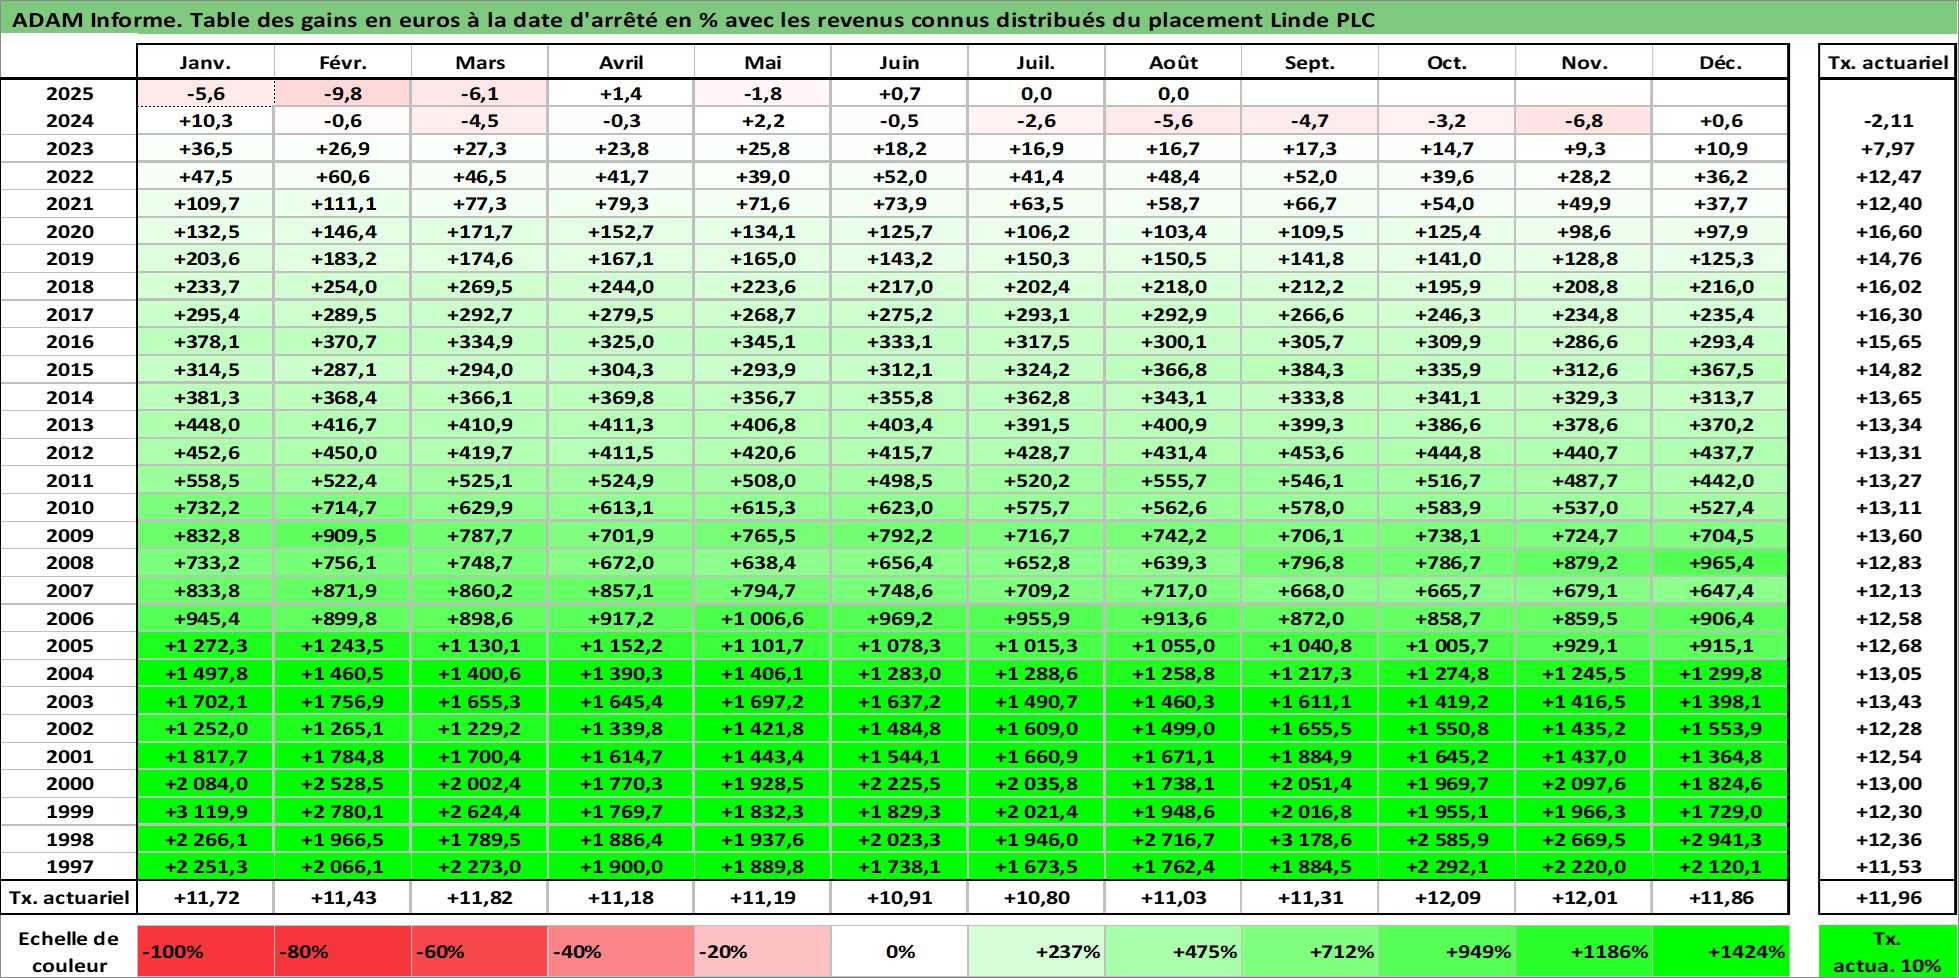This screenshot has height=978, width=1959.
Task: Select the Déc. column header
Action: pos(1720,62)
